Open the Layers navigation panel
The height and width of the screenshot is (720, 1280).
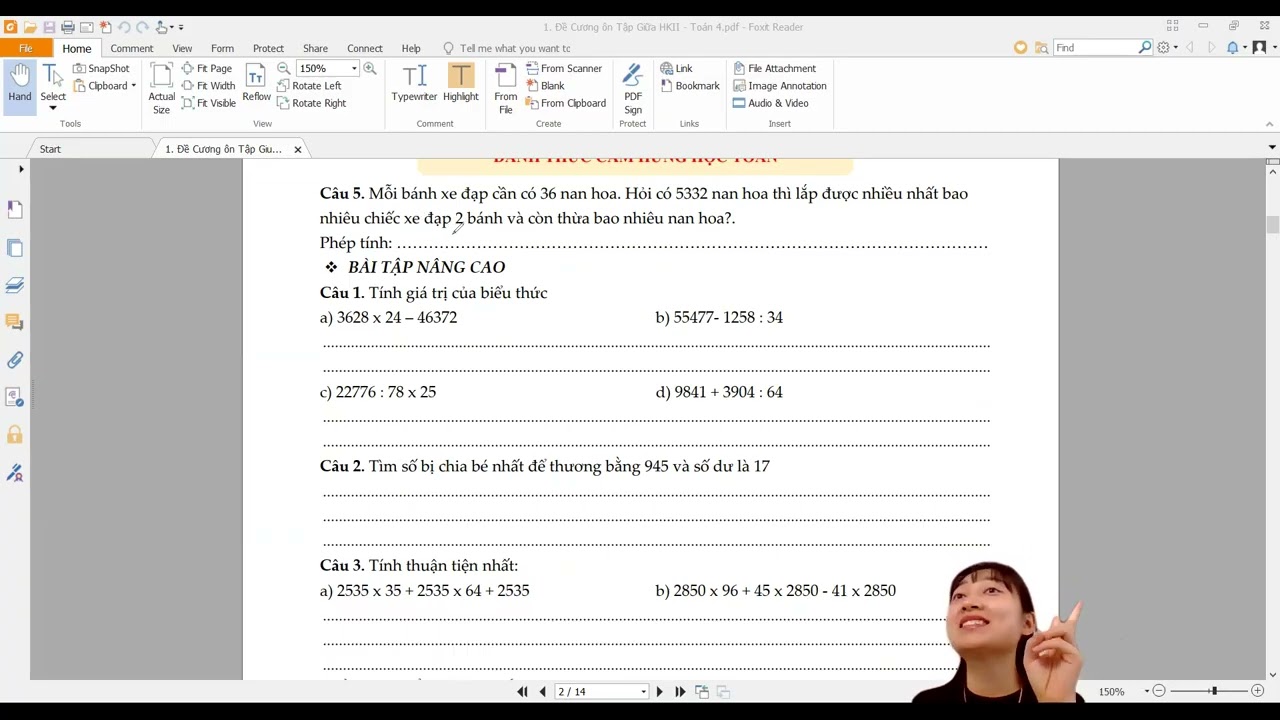[x=15, y=286]
